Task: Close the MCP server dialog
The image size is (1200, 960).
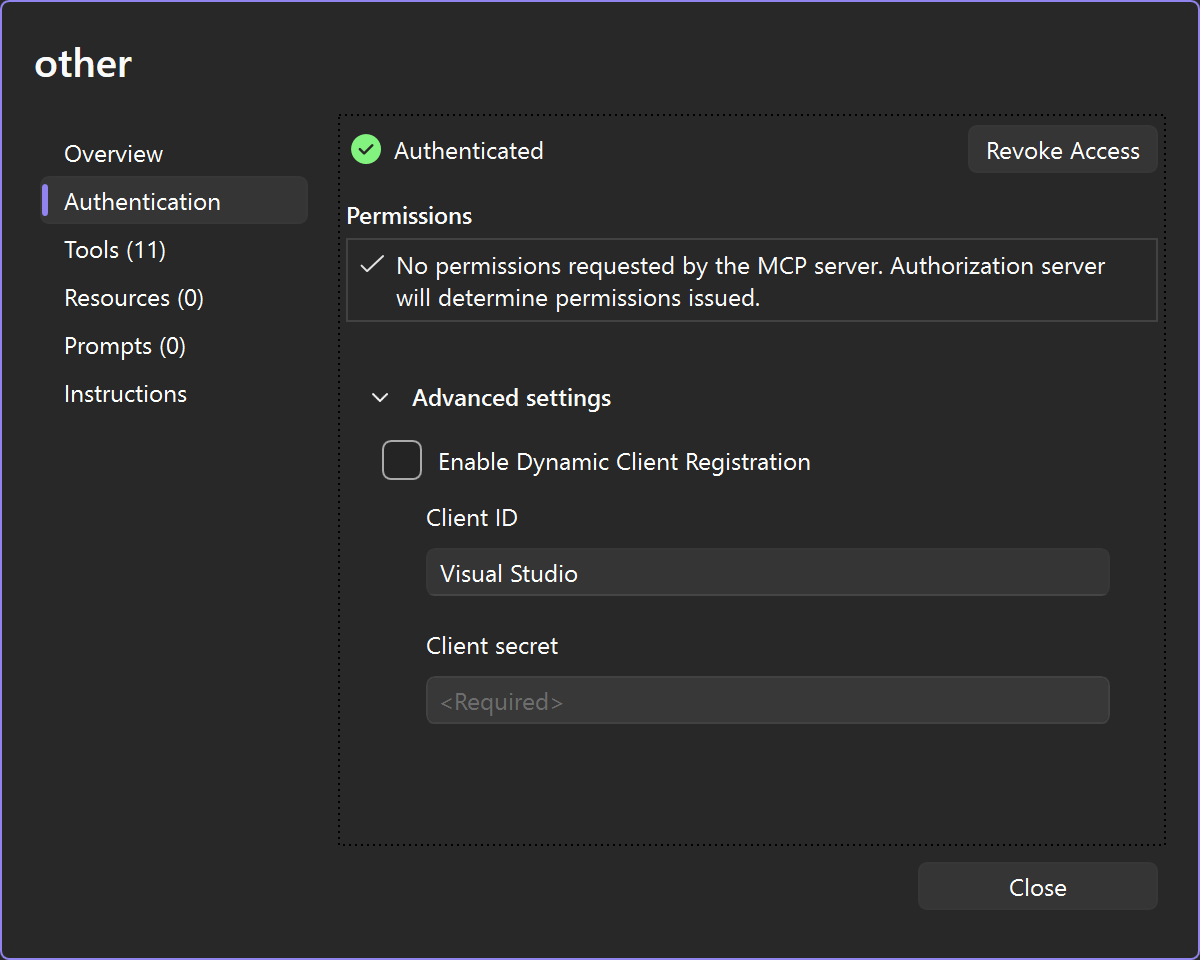Action: [1037, 886]
